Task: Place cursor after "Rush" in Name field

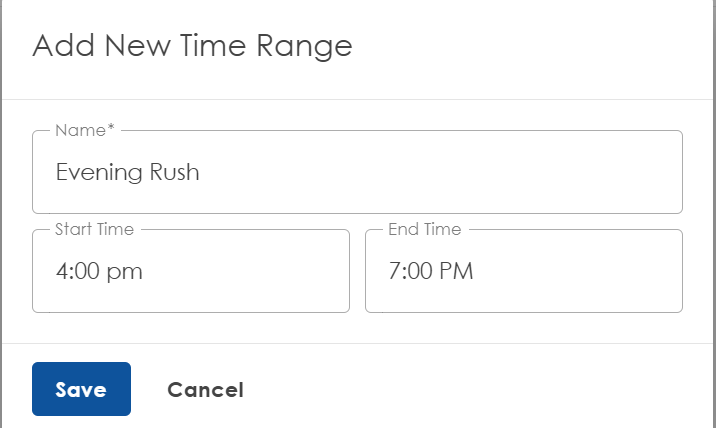Action: 201,172
